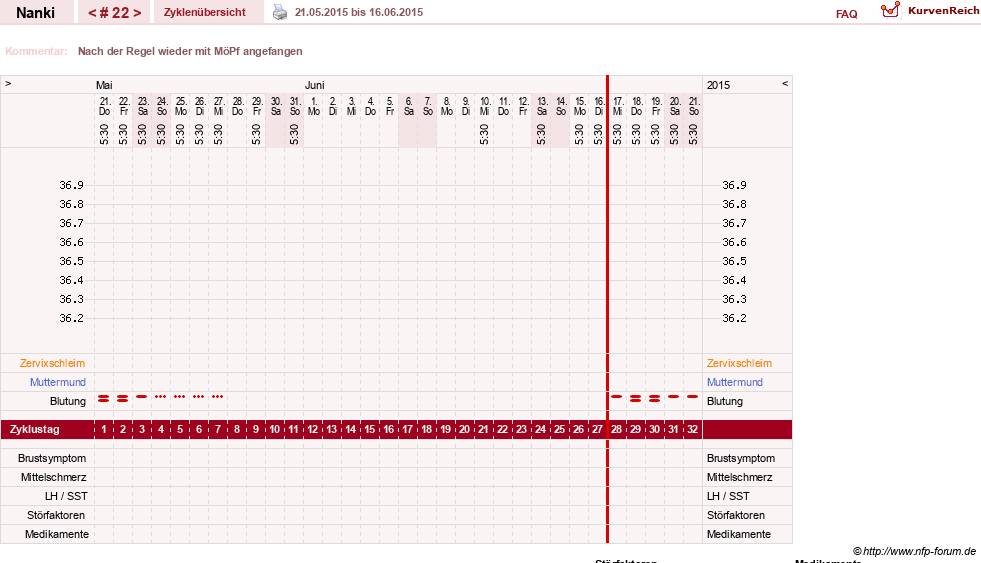
Task: Click the Juni month header
Action: coord(315,85)
